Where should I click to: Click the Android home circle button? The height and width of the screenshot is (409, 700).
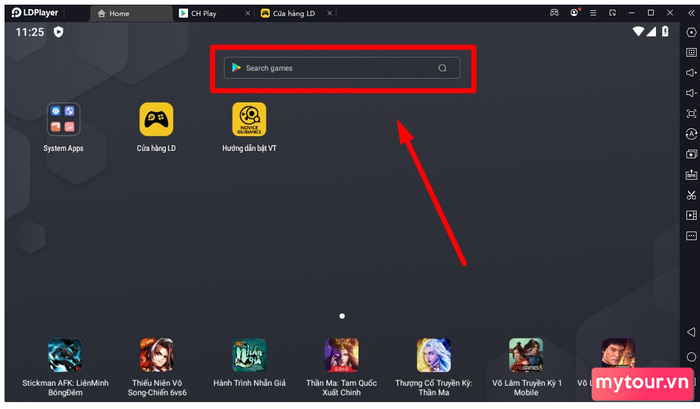[x=691, y=357]
